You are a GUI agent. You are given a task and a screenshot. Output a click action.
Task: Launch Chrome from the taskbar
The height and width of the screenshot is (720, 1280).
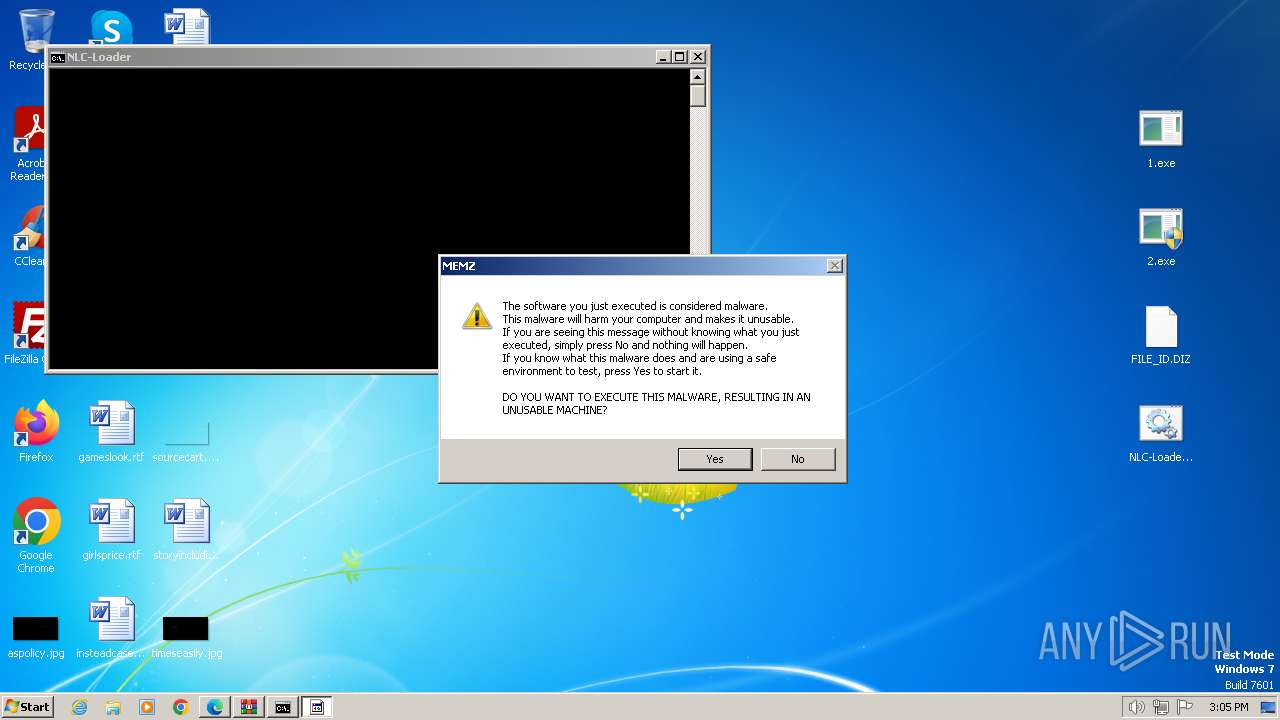[181, 707]
